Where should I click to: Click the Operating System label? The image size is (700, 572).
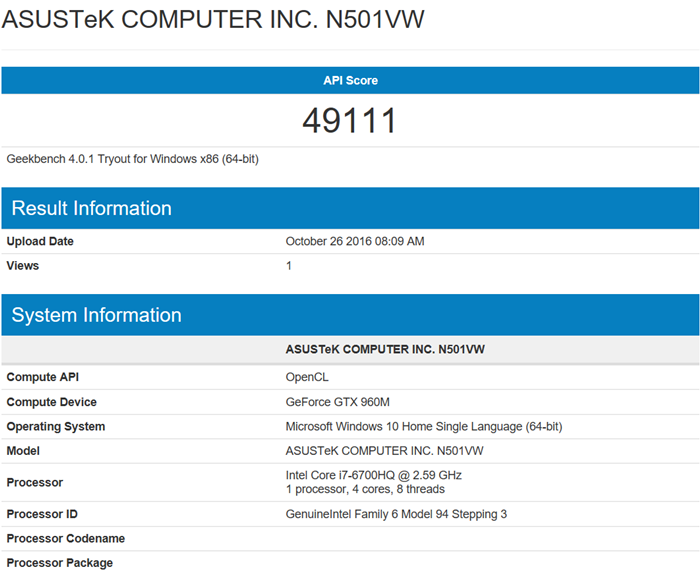(56, 426)
